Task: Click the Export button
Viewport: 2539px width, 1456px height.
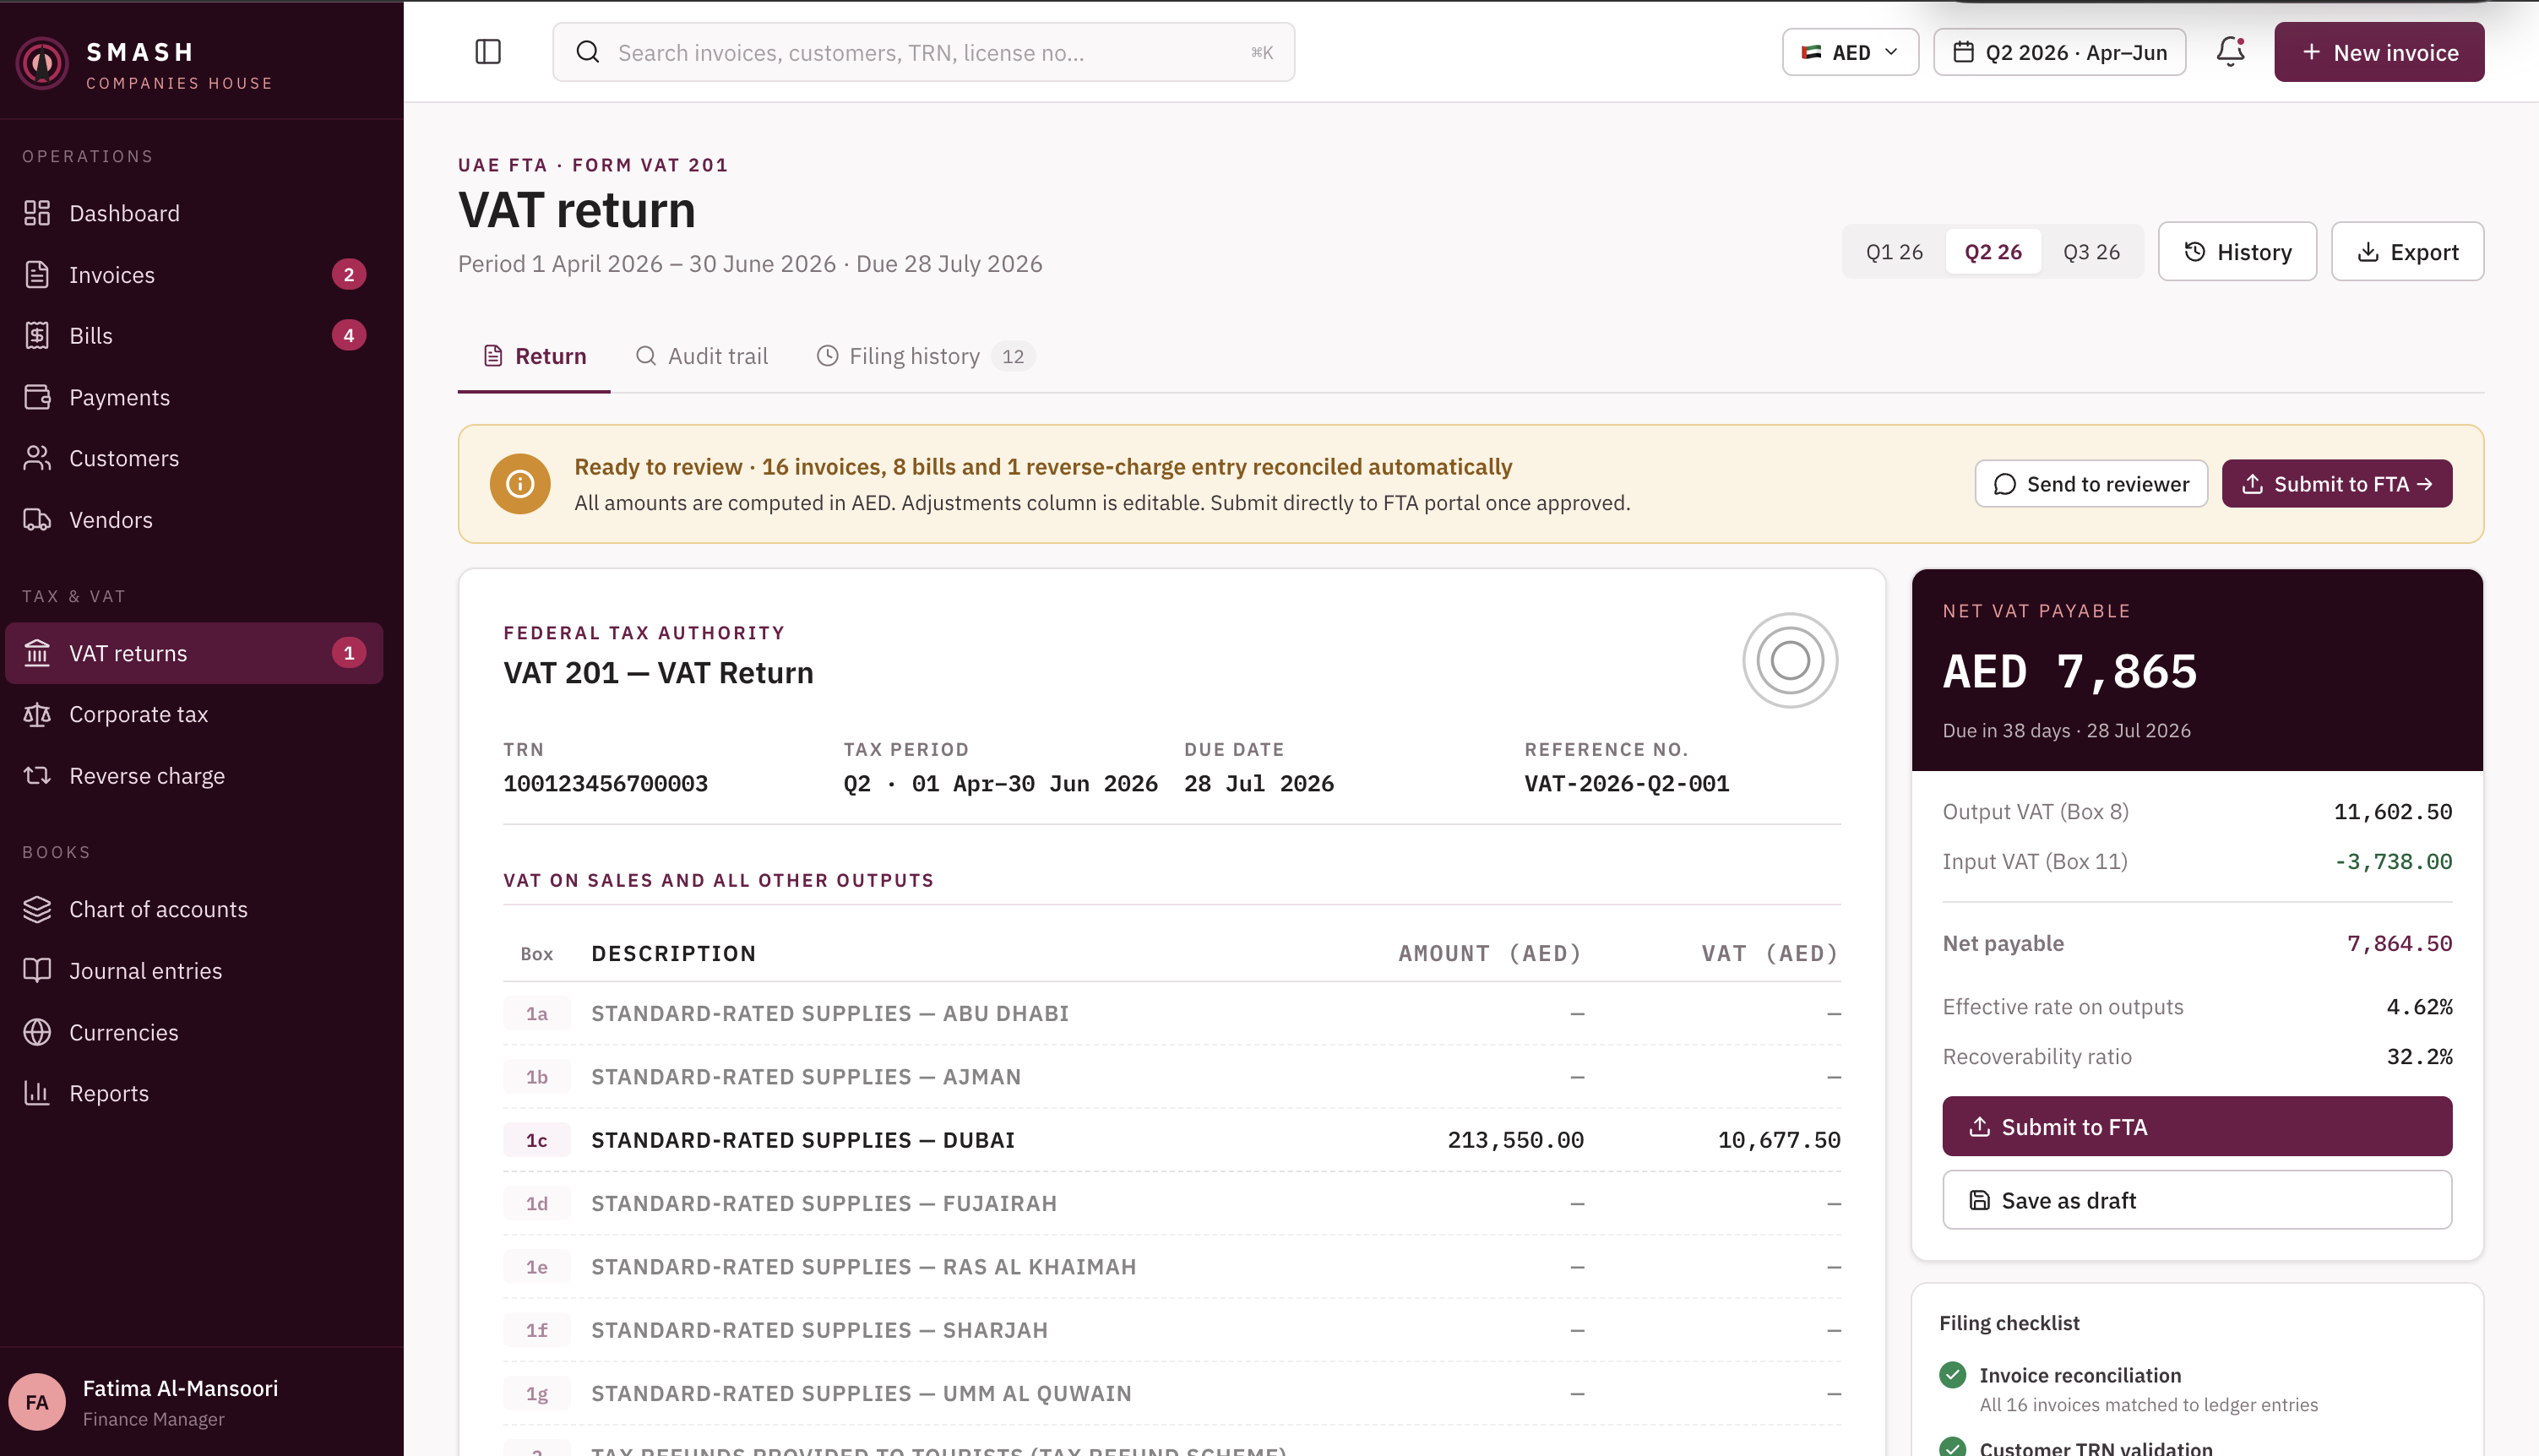Action: tap(2407, 252)
